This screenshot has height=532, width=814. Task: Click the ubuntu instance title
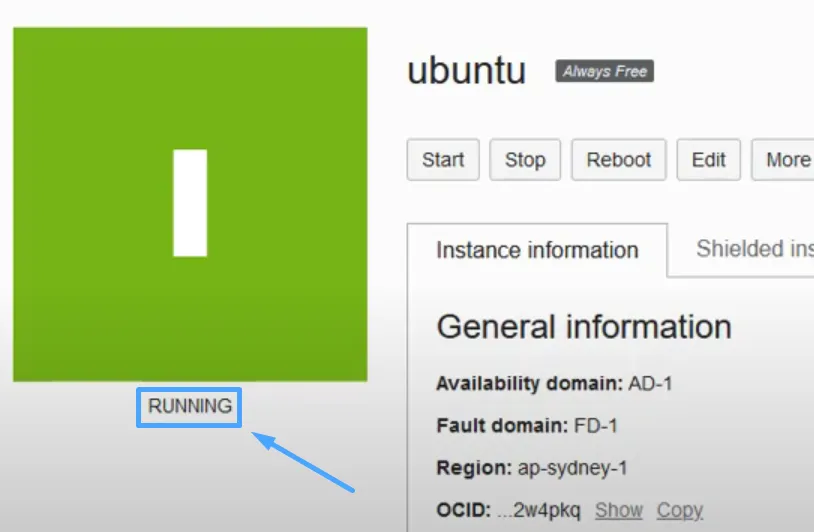click(467, 71)
